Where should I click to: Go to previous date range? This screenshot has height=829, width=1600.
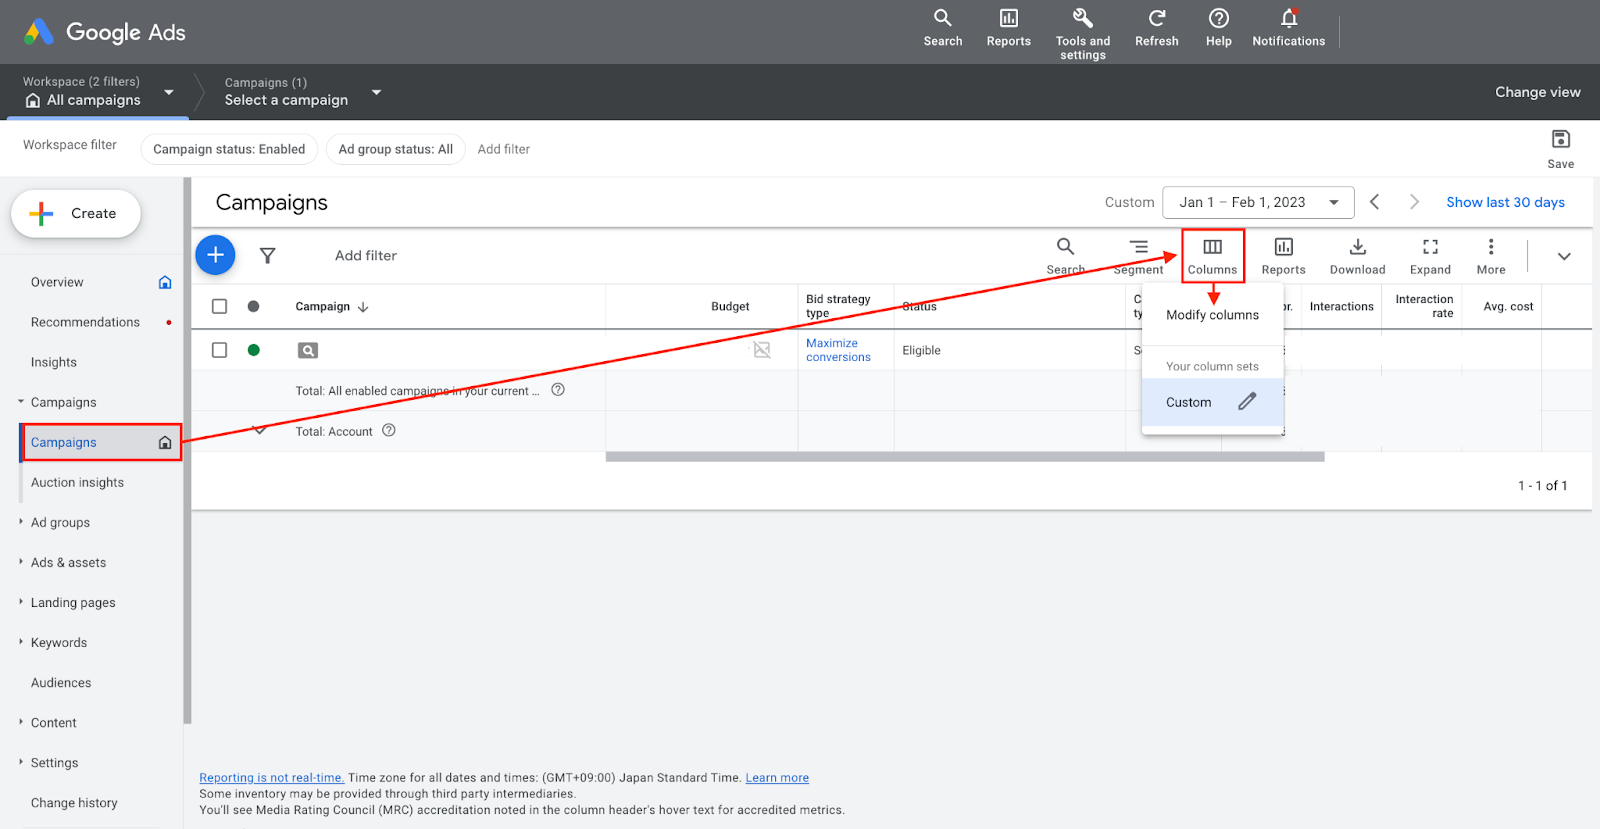pos(1375,202)
